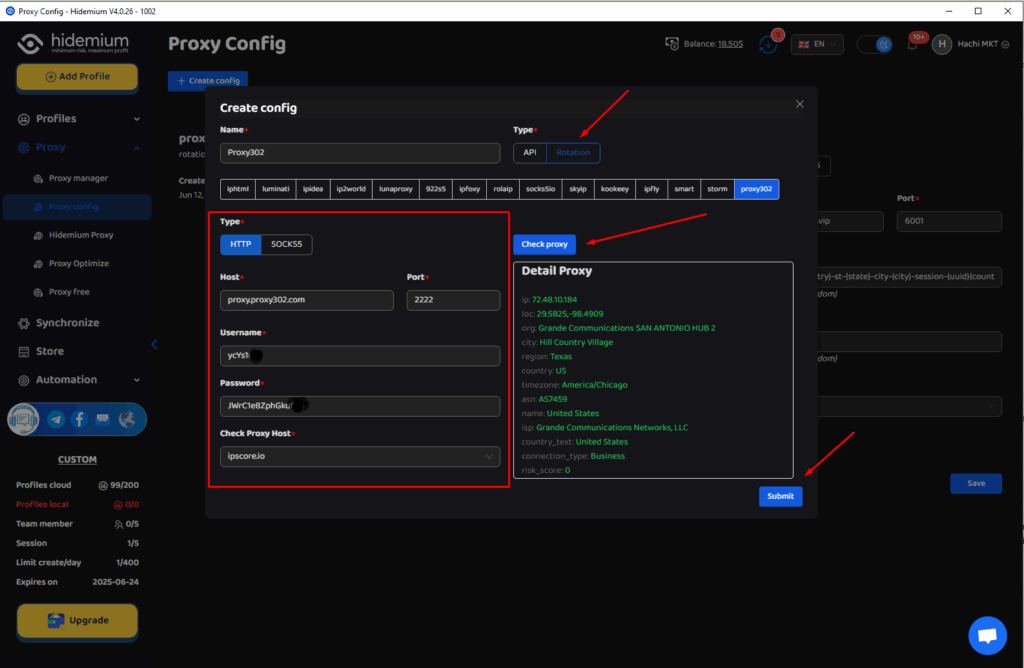Click the Hidemium logo in the sidebar

coord(72,43)
